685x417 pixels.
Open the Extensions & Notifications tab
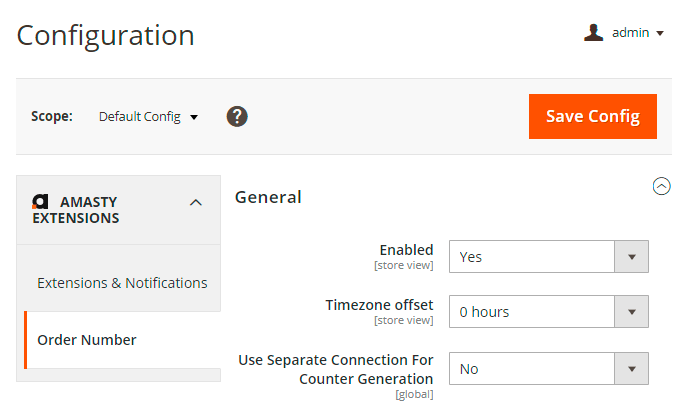tap(122, 283)
